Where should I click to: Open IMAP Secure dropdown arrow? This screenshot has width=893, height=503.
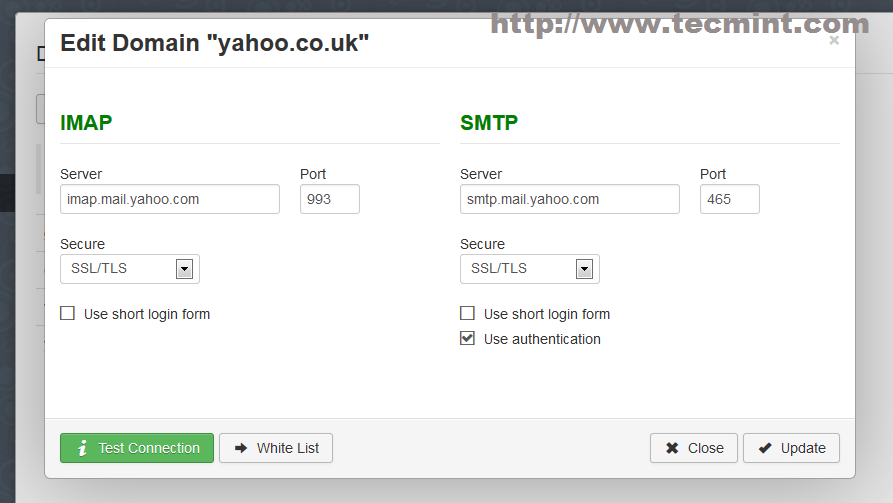(184, 269)
